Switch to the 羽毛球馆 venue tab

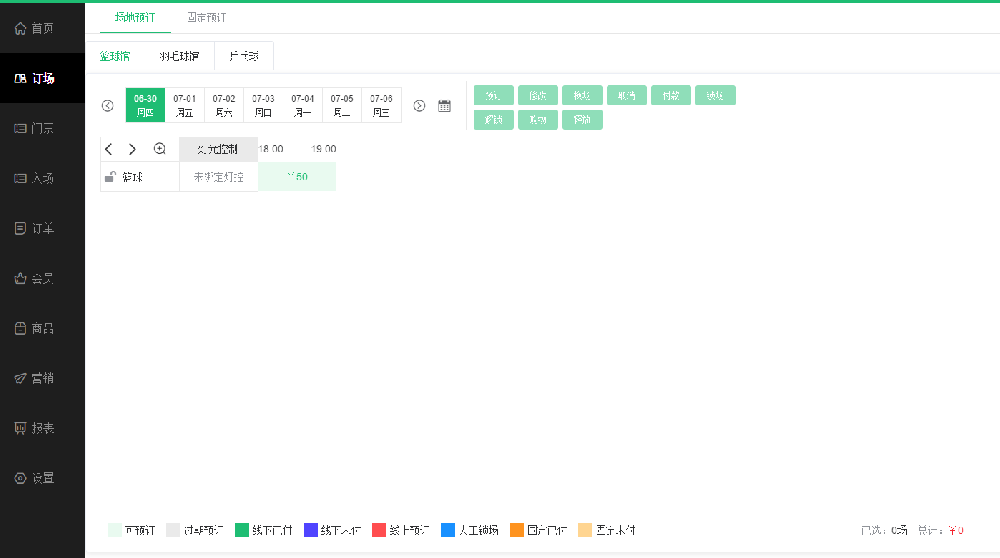179,56
